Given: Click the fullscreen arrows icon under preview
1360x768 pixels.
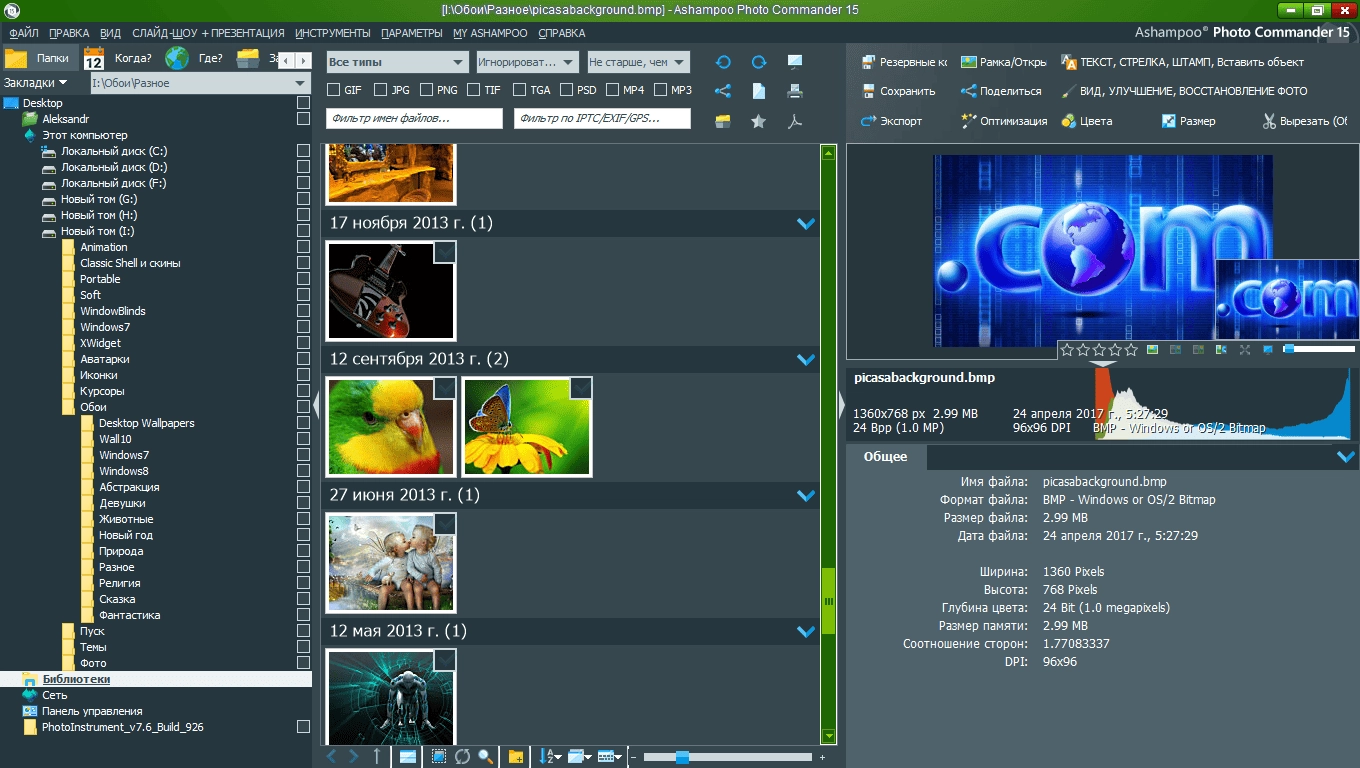Looking at the screenshot, I should tap(1245, 350).
